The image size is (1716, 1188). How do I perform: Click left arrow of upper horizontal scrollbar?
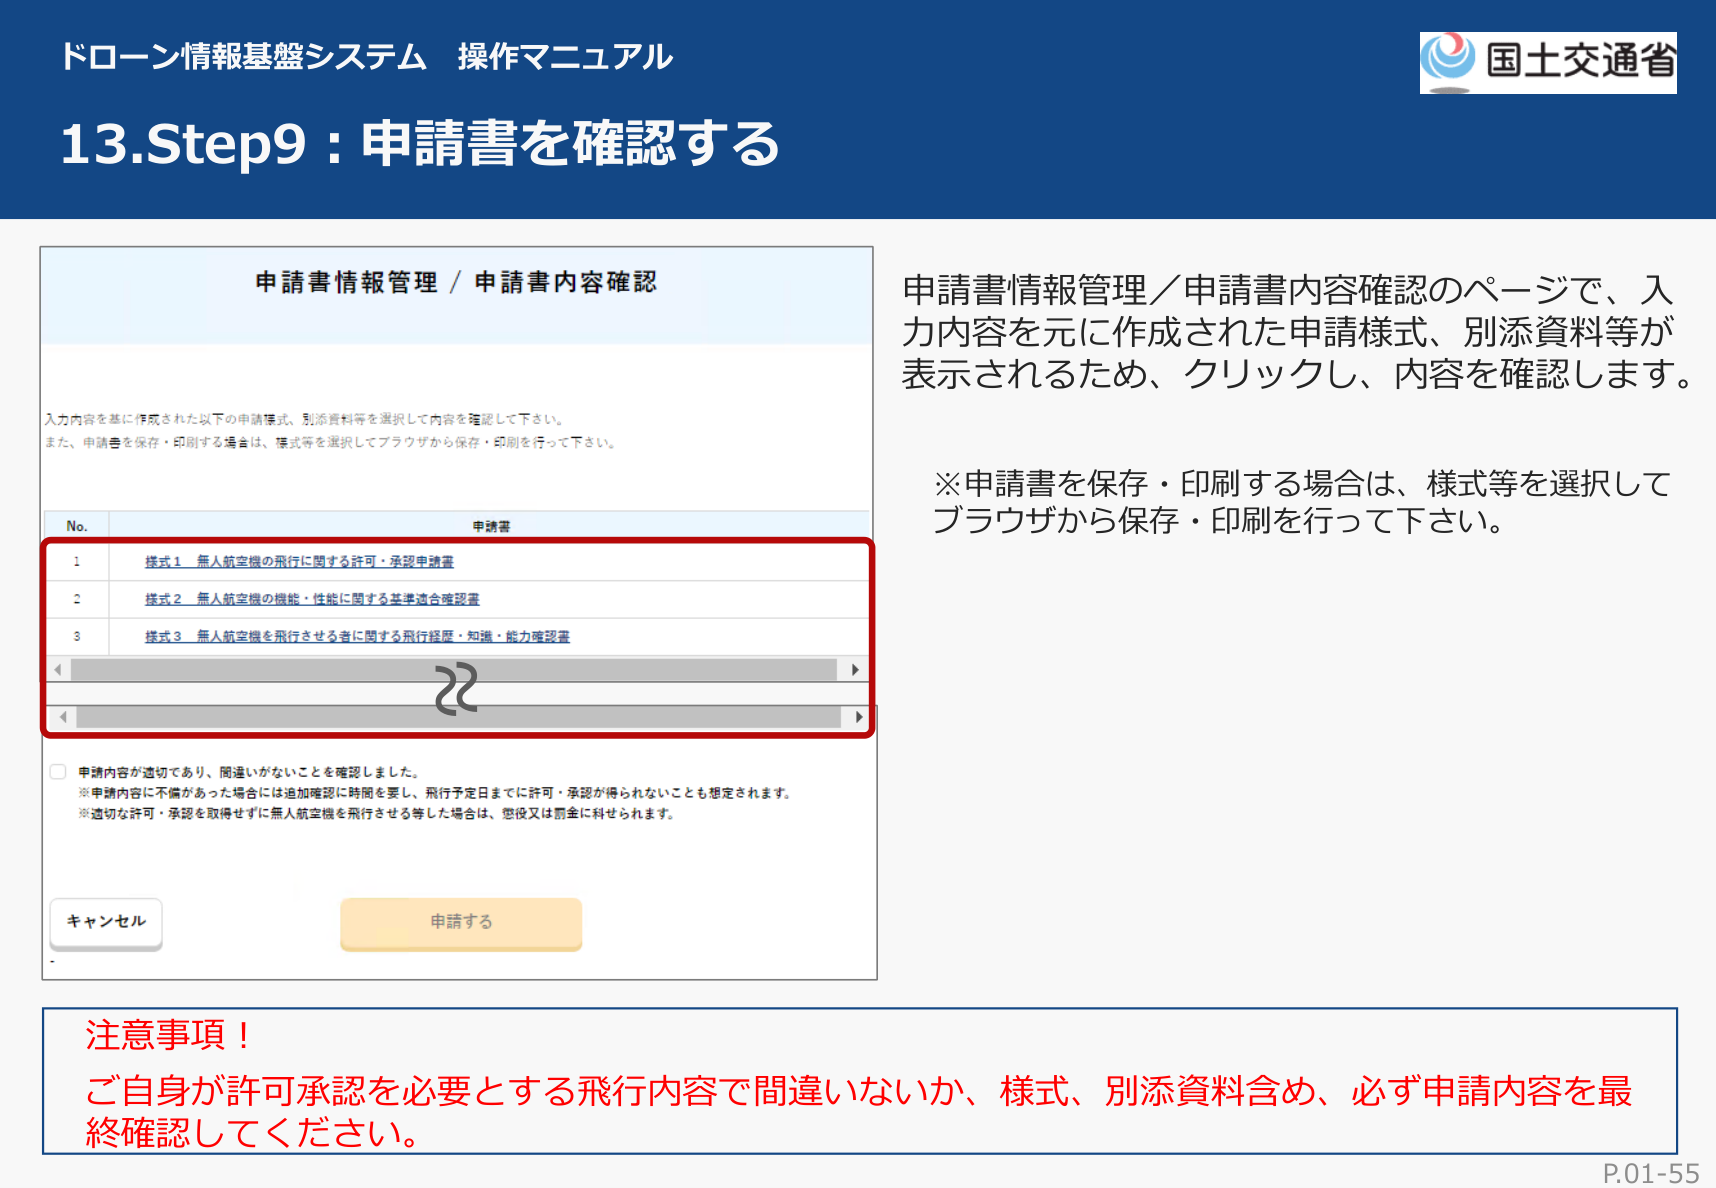click(58, 669)
